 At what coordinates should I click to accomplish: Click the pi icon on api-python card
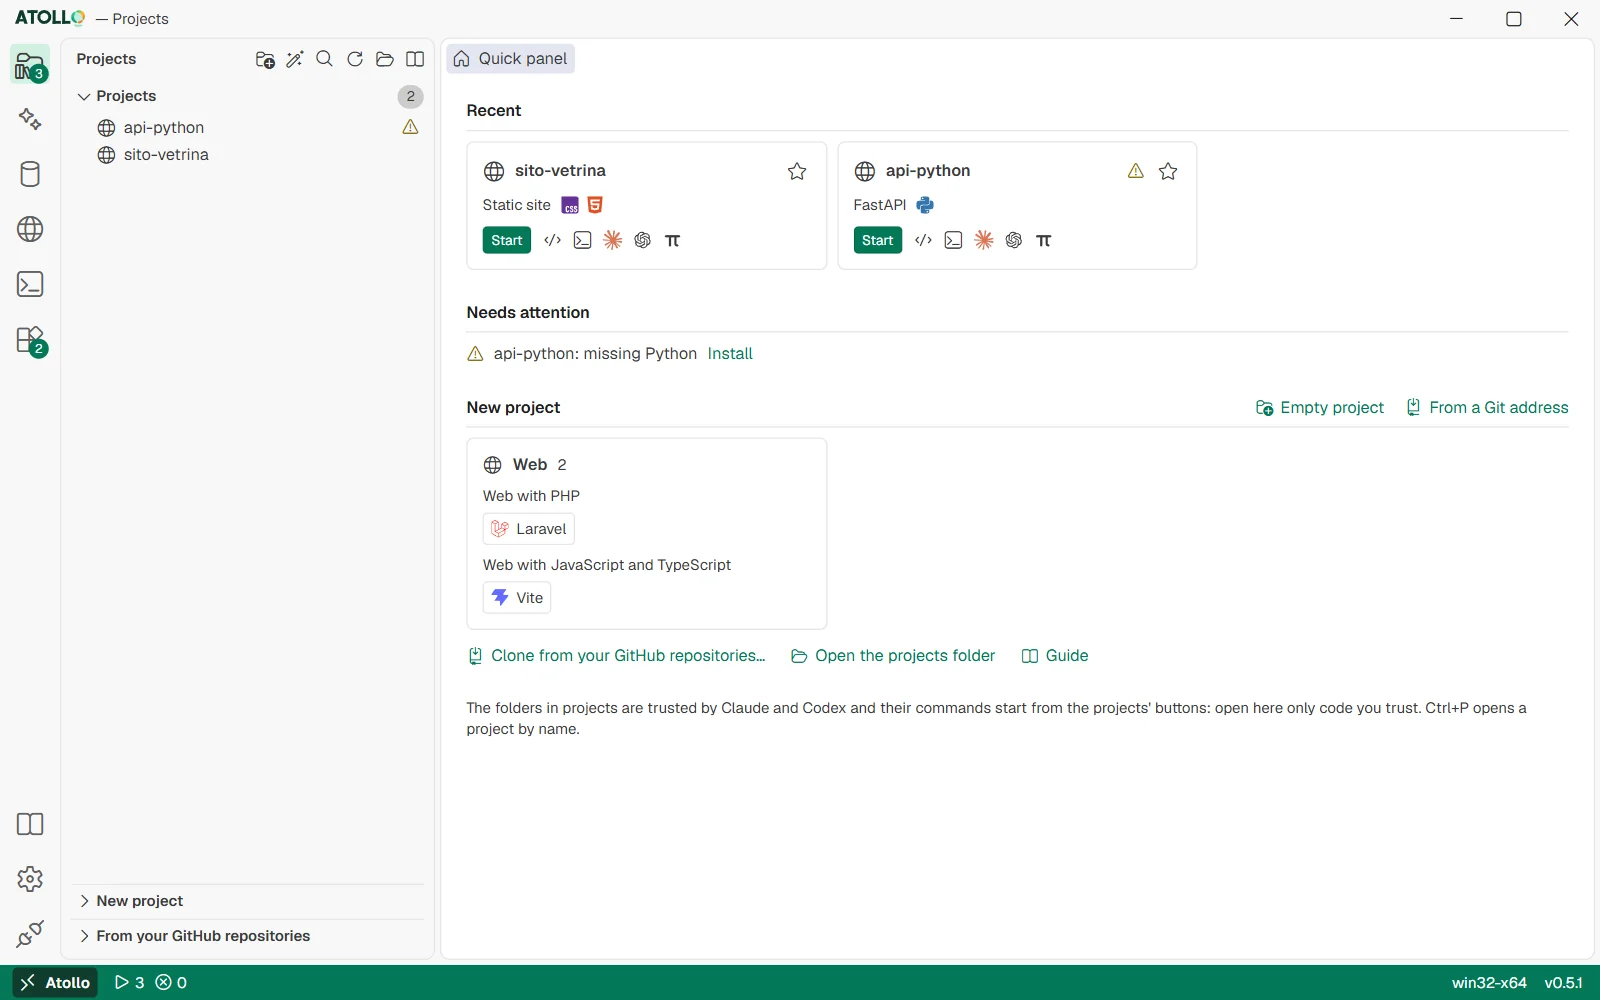[1044, 240]
